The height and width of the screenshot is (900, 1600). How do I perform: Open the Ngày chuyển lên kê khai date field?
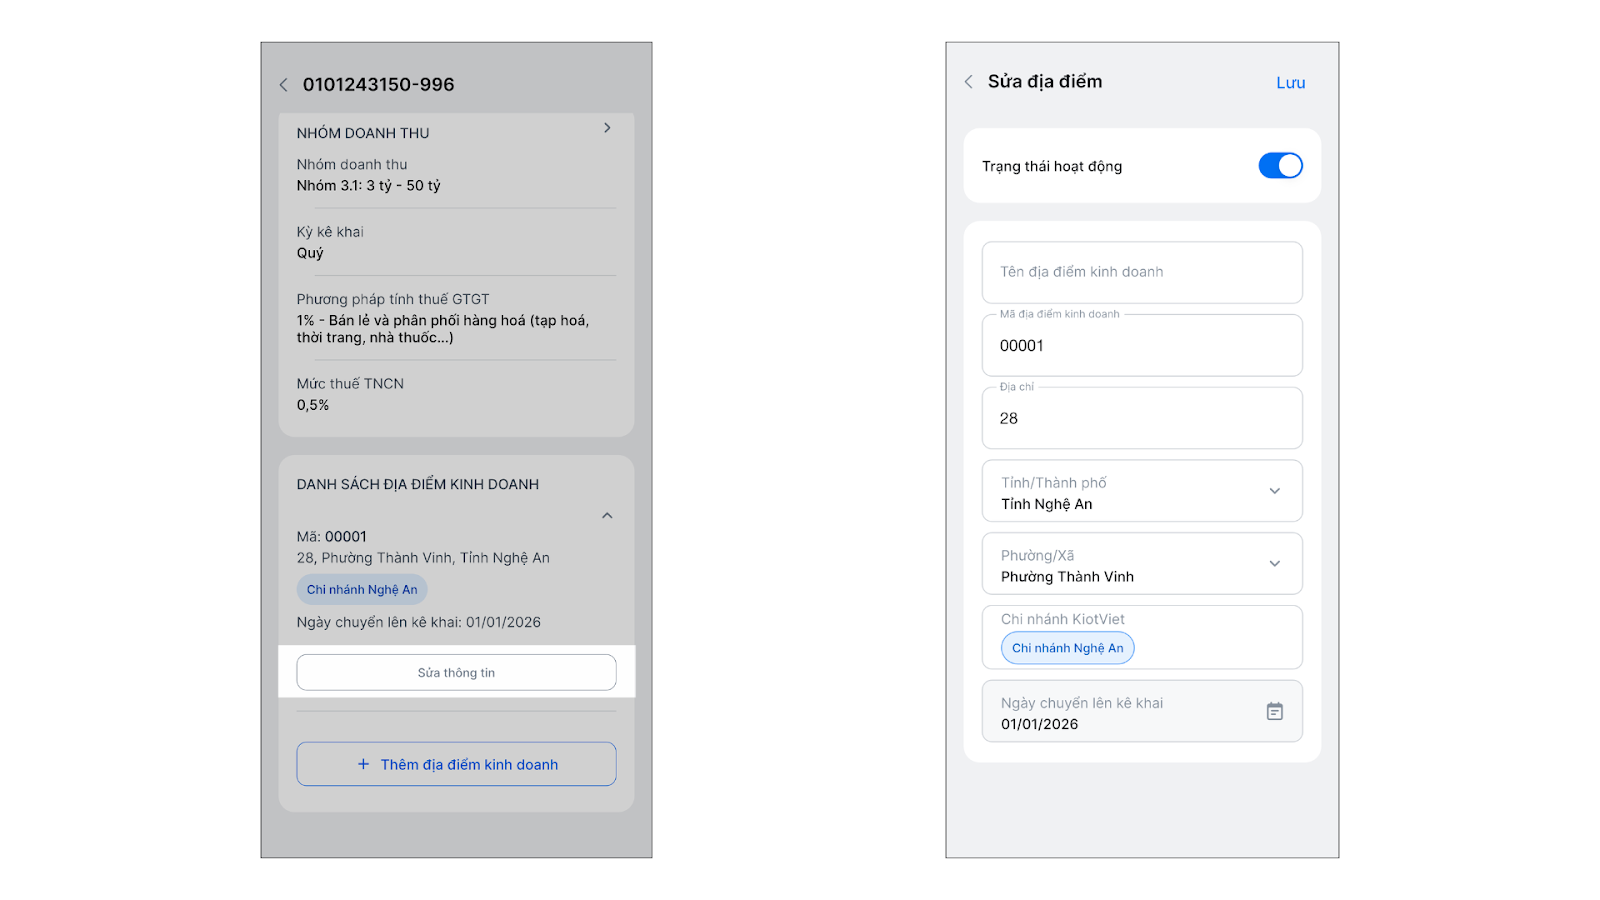tap(1120, 712)
